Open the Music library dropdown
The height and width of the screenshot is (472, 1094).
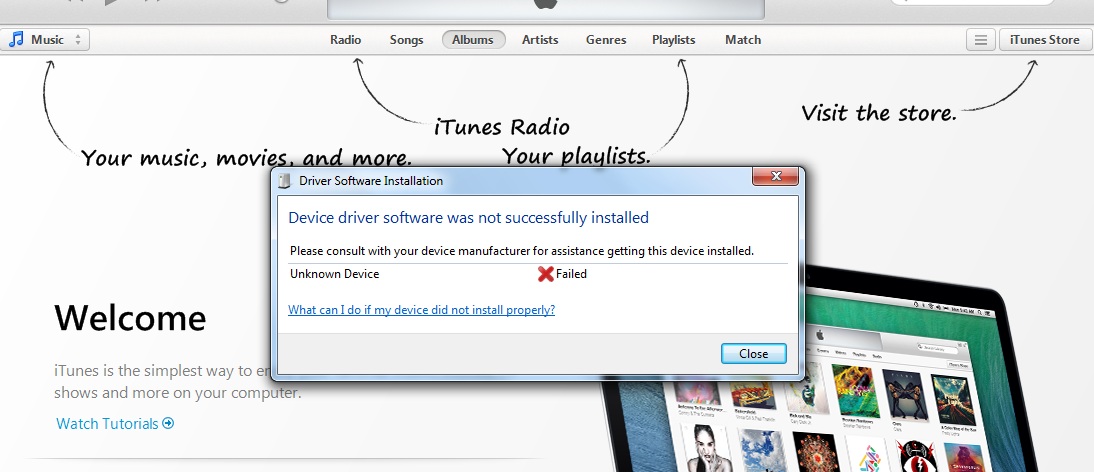[45, 40]
